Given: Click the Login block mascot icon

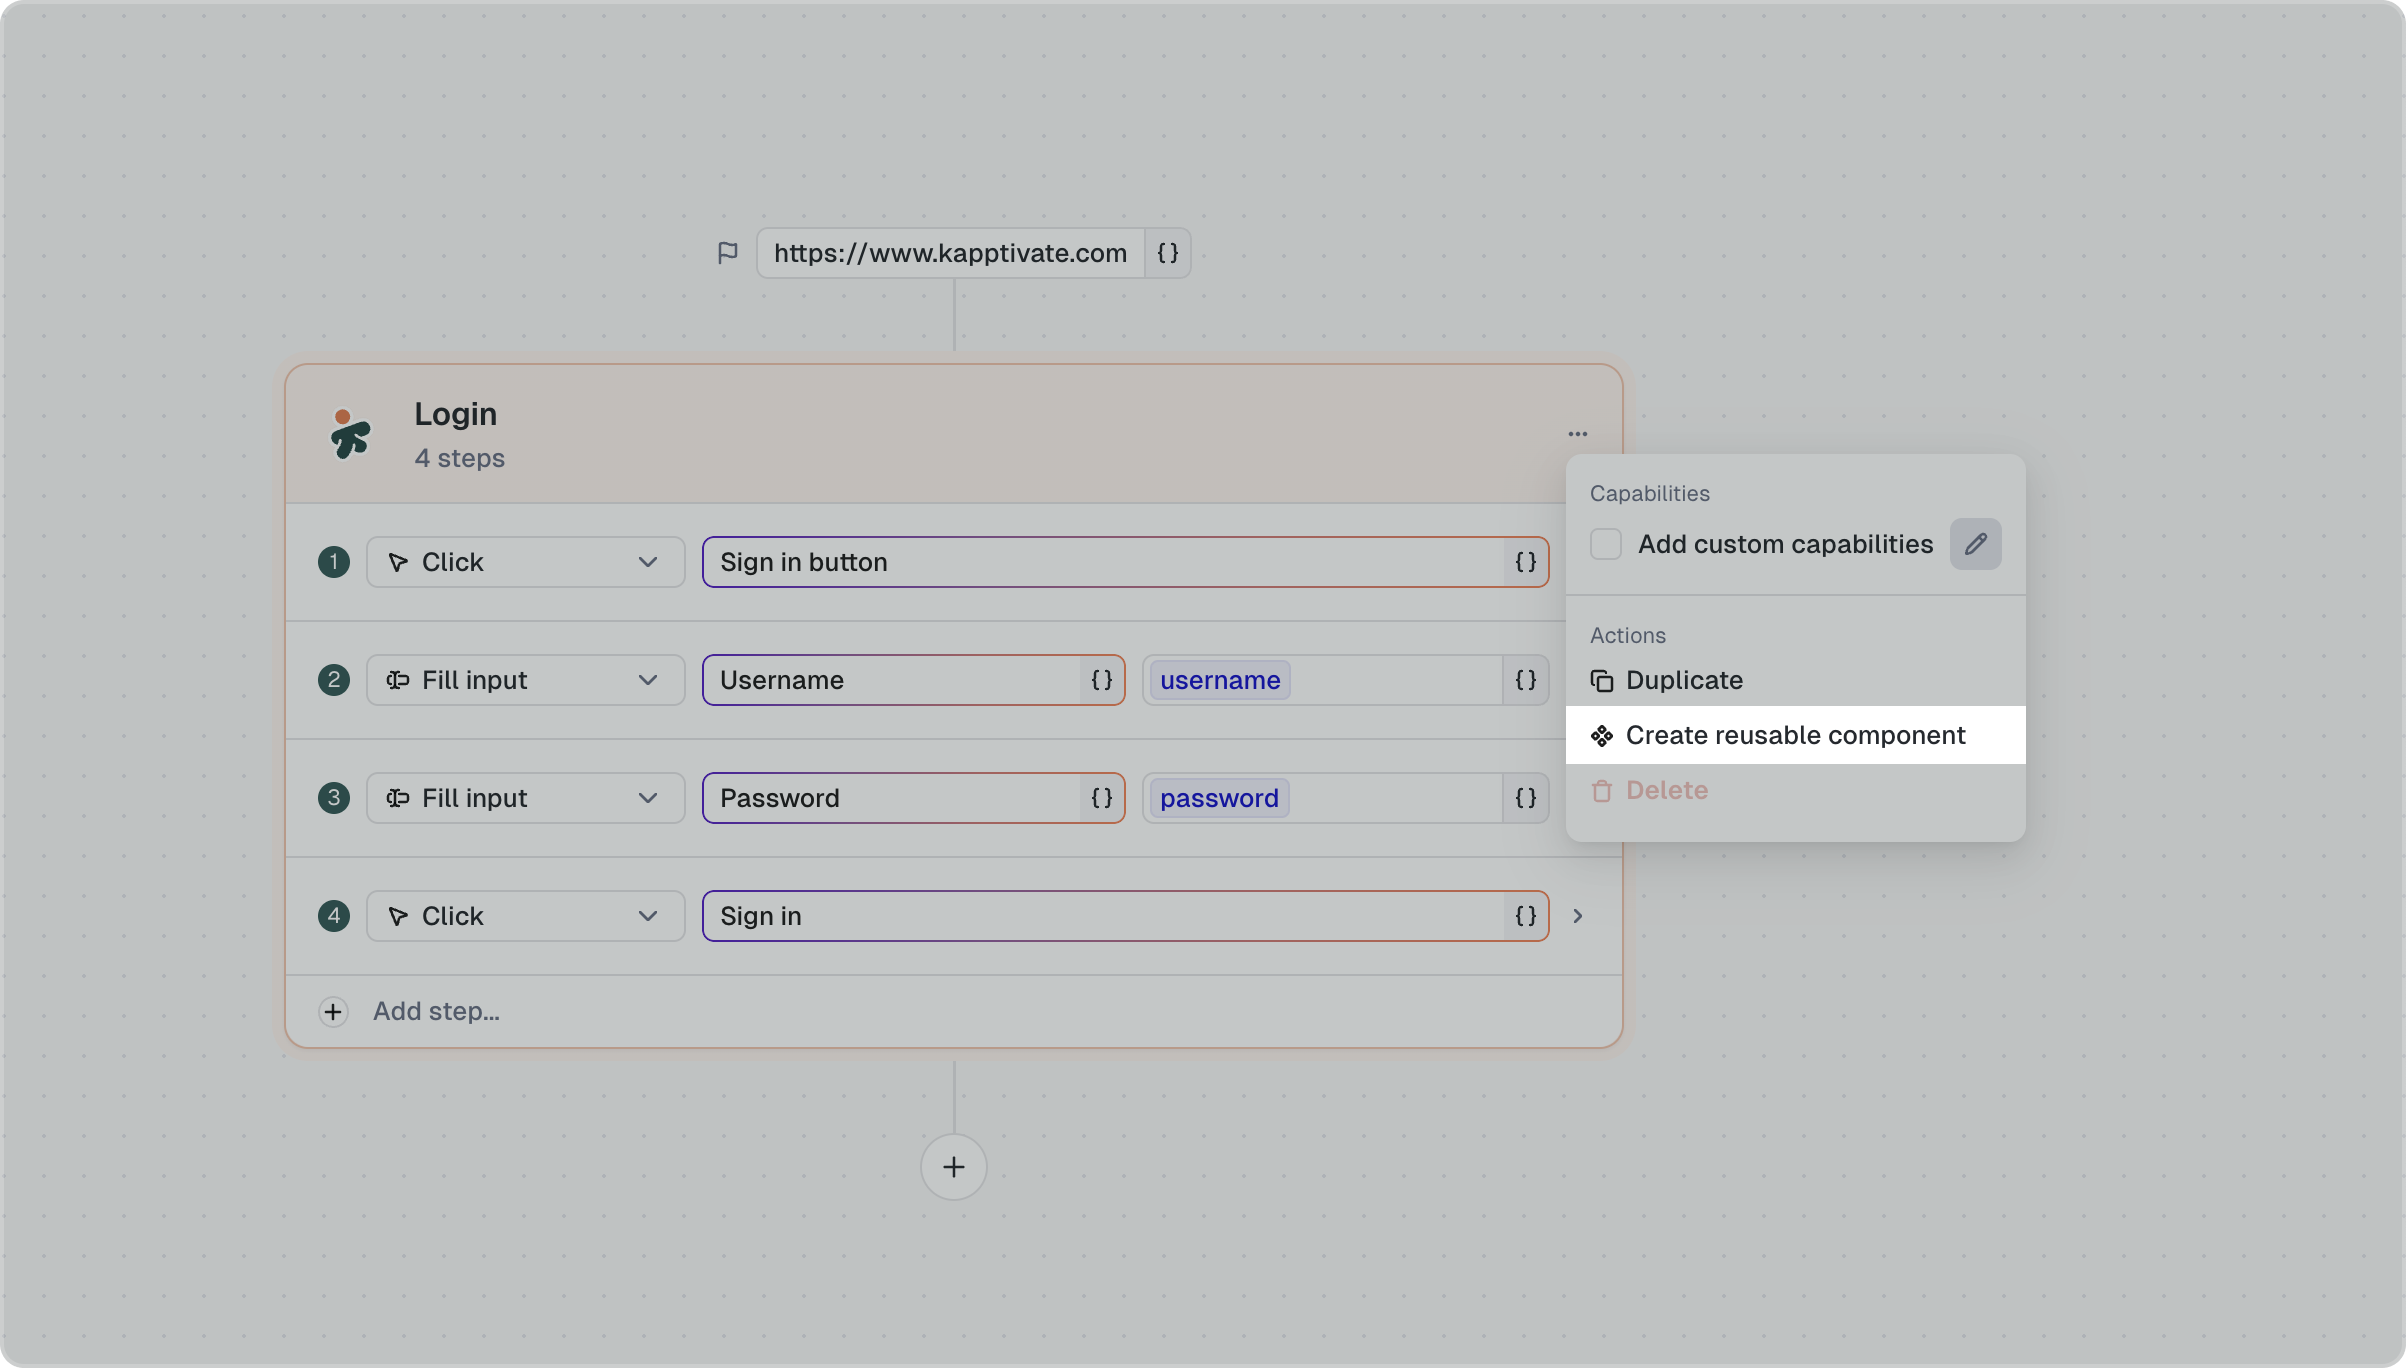Looking at the screenshot, I should pyautogui.click(x=350, y=434).
